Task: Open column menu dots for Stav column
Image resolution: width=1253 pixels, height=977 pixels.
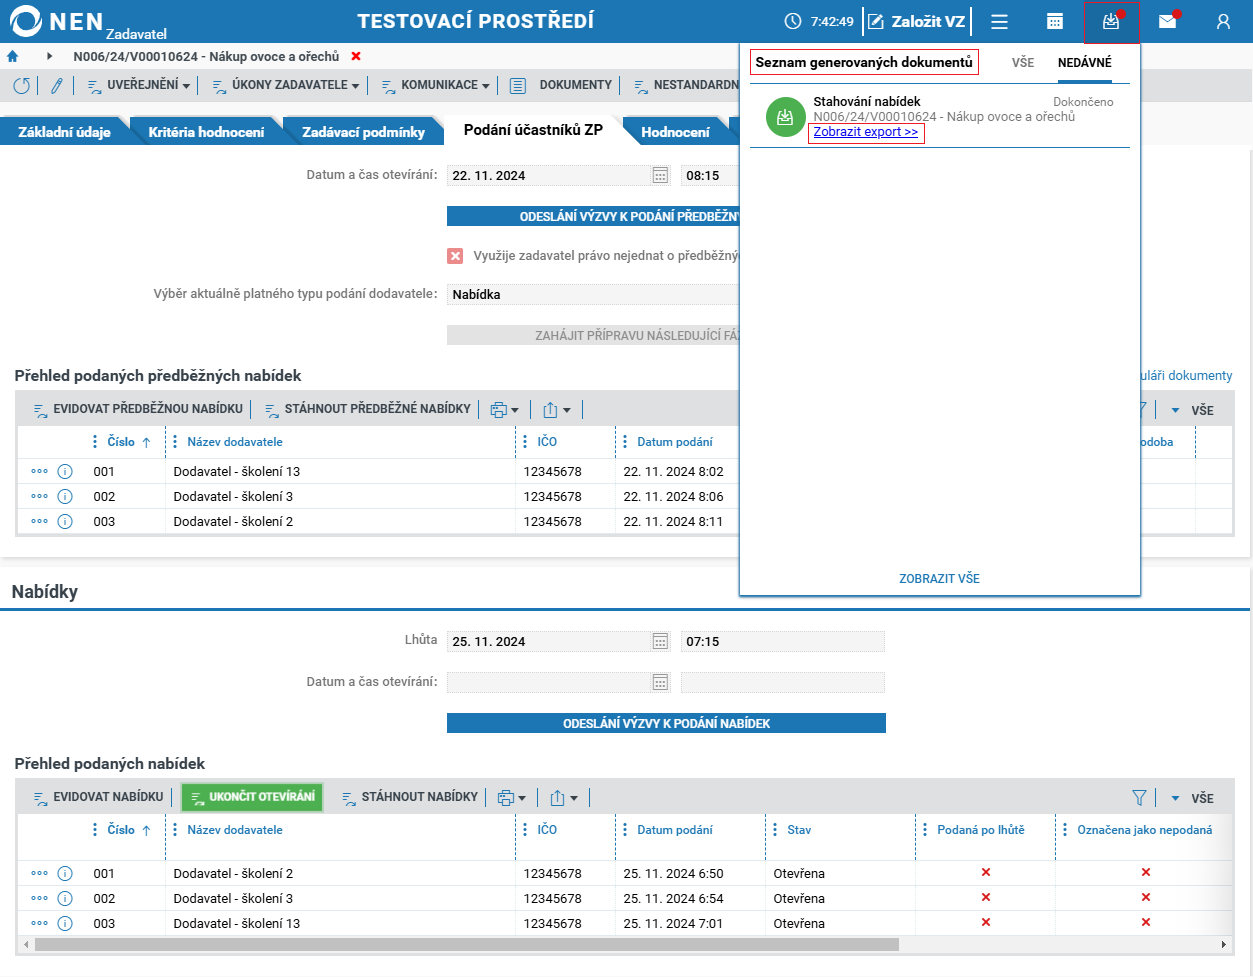Action: point(776,830)
